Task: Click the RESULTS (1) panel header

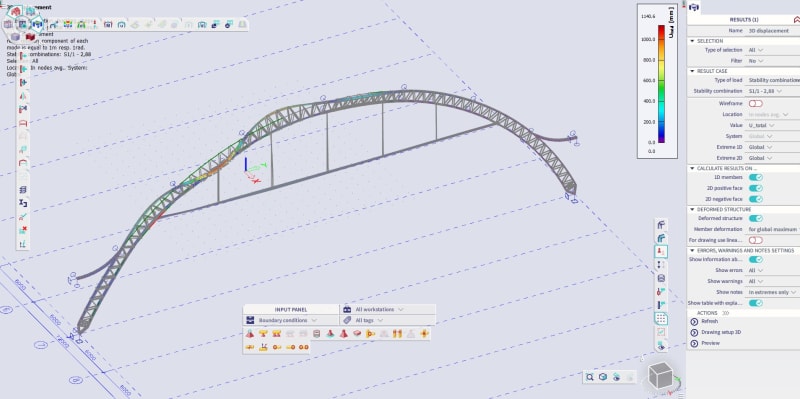Action: 743,19
